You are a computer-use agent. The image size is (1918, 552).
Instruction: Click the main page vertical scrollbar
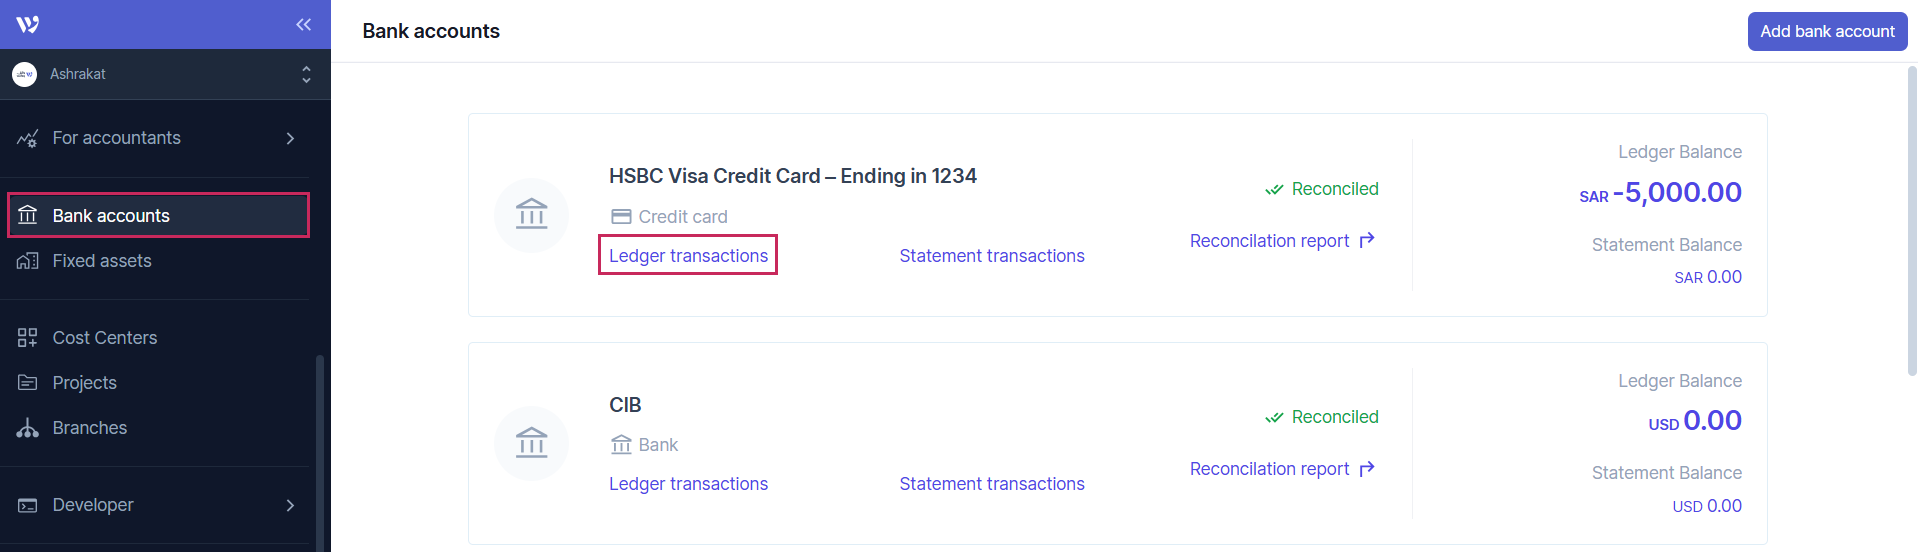point(1912,220)
